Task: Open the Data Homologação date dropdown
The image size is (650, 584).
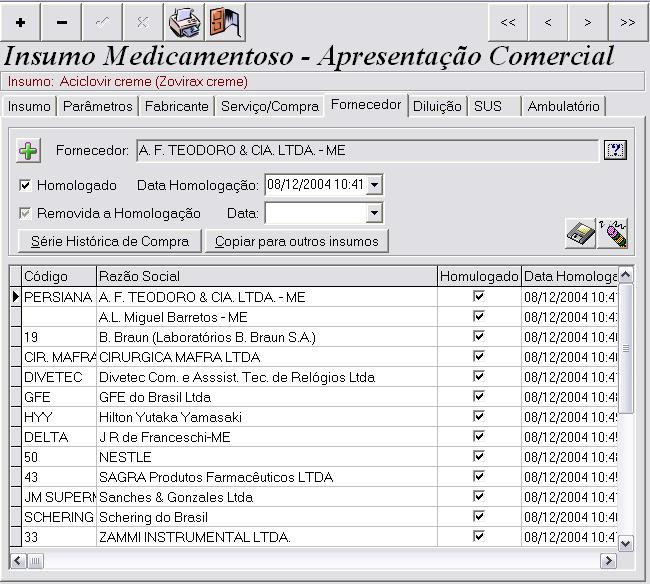Action: (374, 185)
